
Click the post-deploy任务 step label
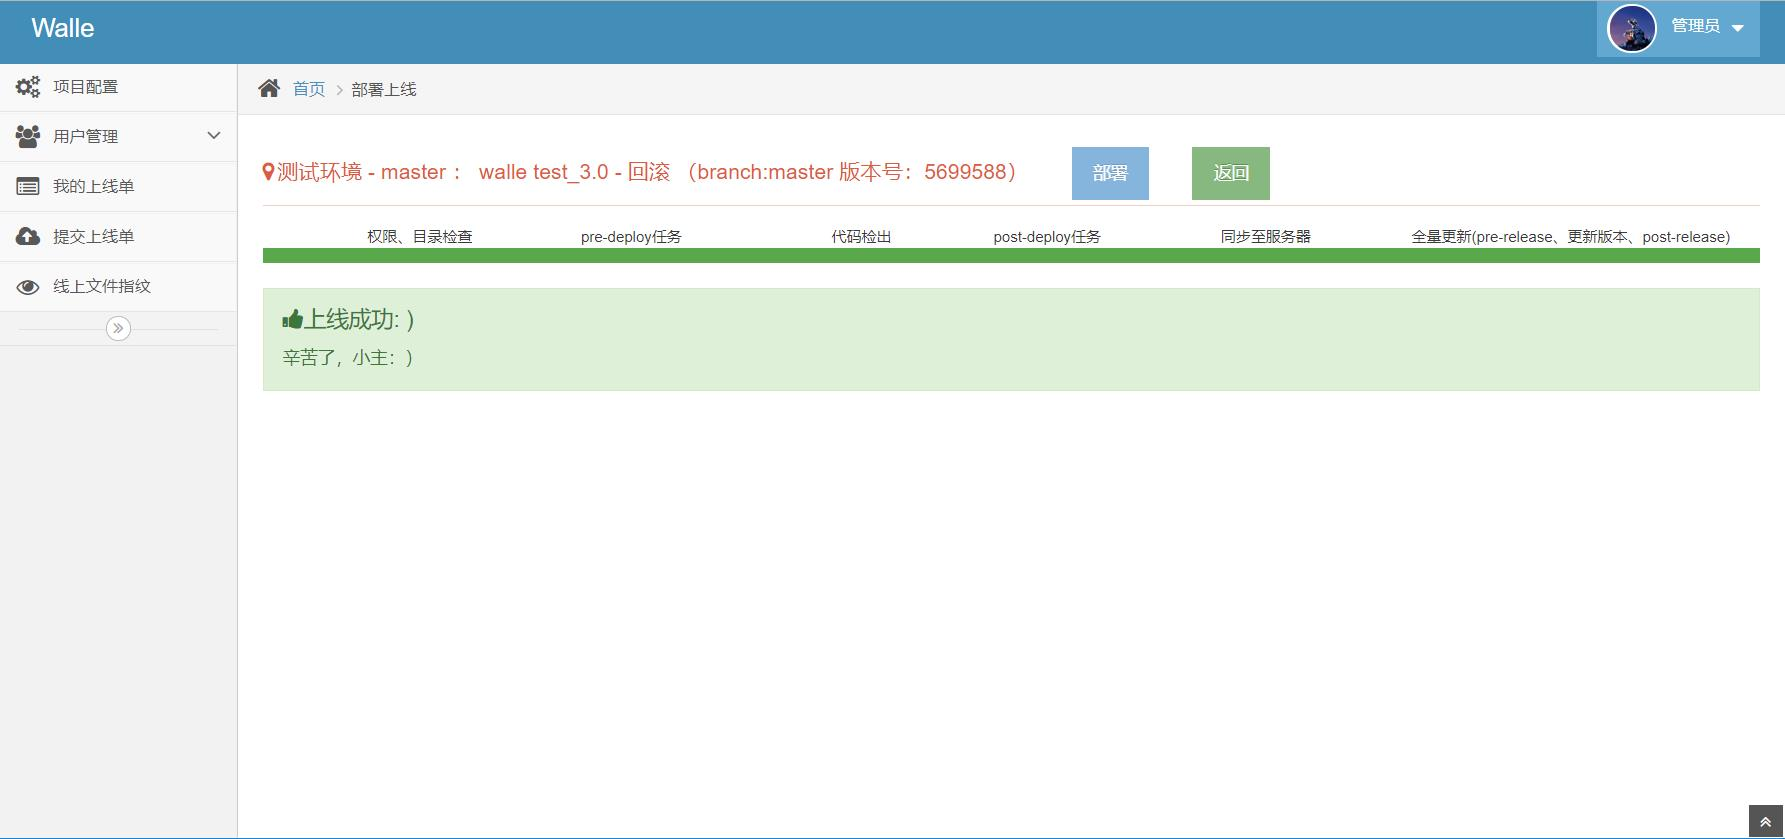(x=1047, y=237)
